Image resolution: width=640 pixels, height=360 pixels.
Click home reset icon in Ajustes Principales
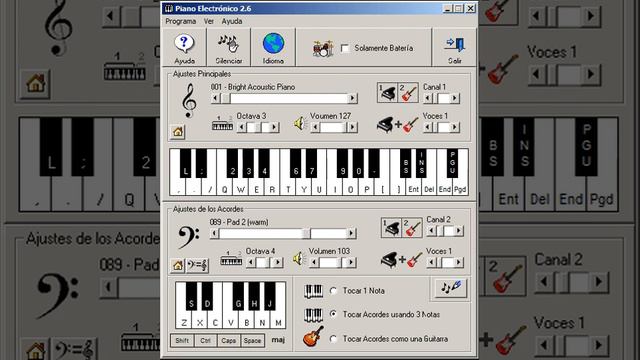point(178,132)
